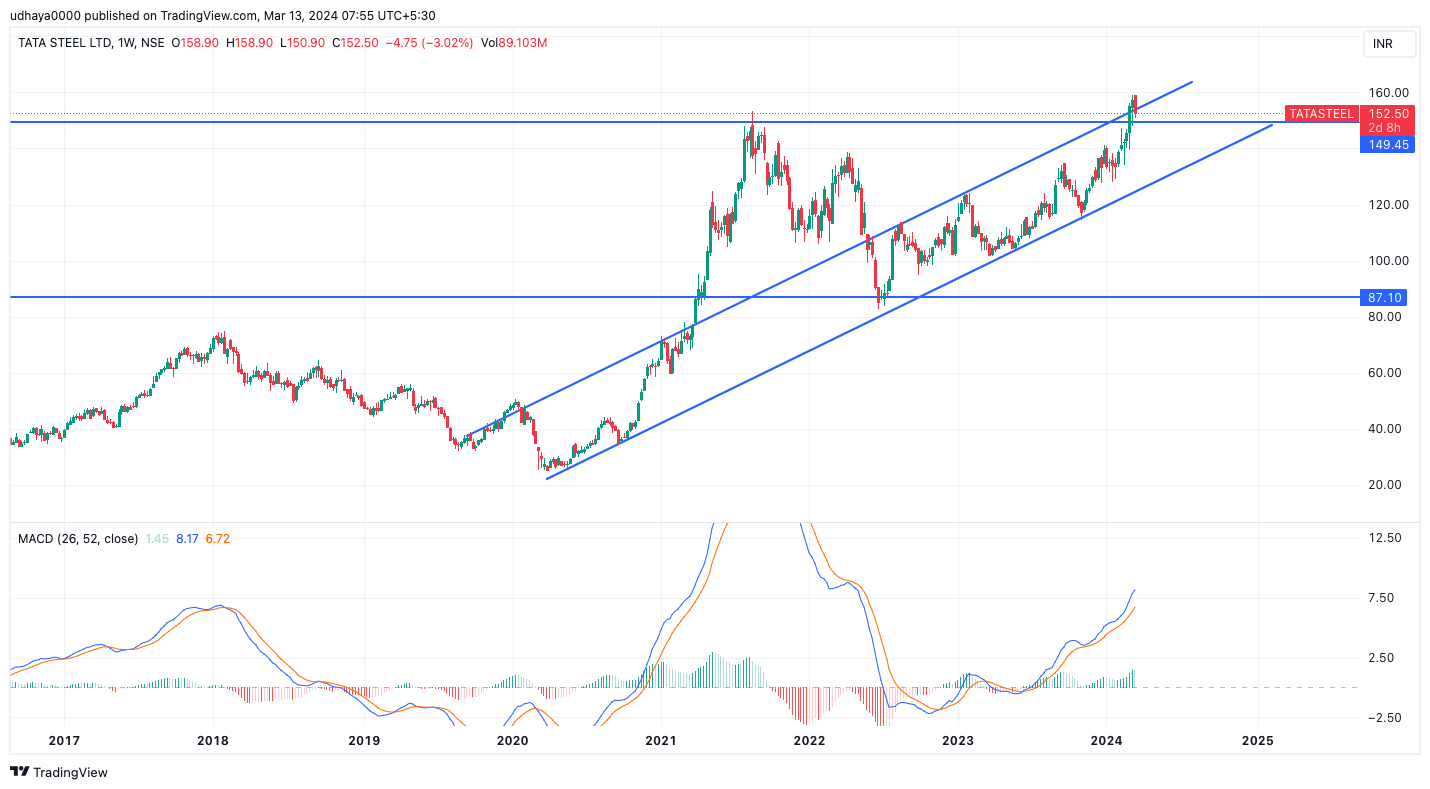Click the 2025 label on time axis

[x=1257, y=741]
